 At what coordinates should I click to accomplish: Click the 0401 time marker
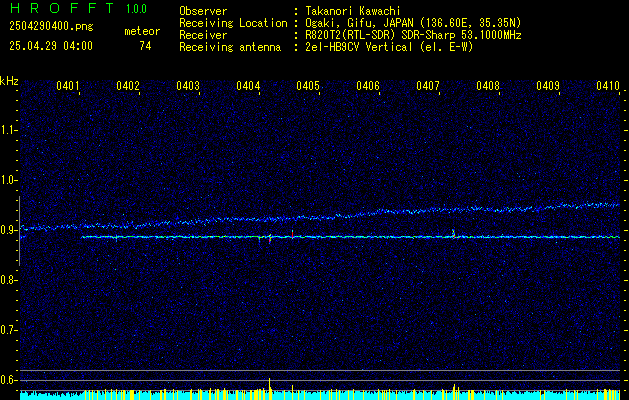[68, 86]
